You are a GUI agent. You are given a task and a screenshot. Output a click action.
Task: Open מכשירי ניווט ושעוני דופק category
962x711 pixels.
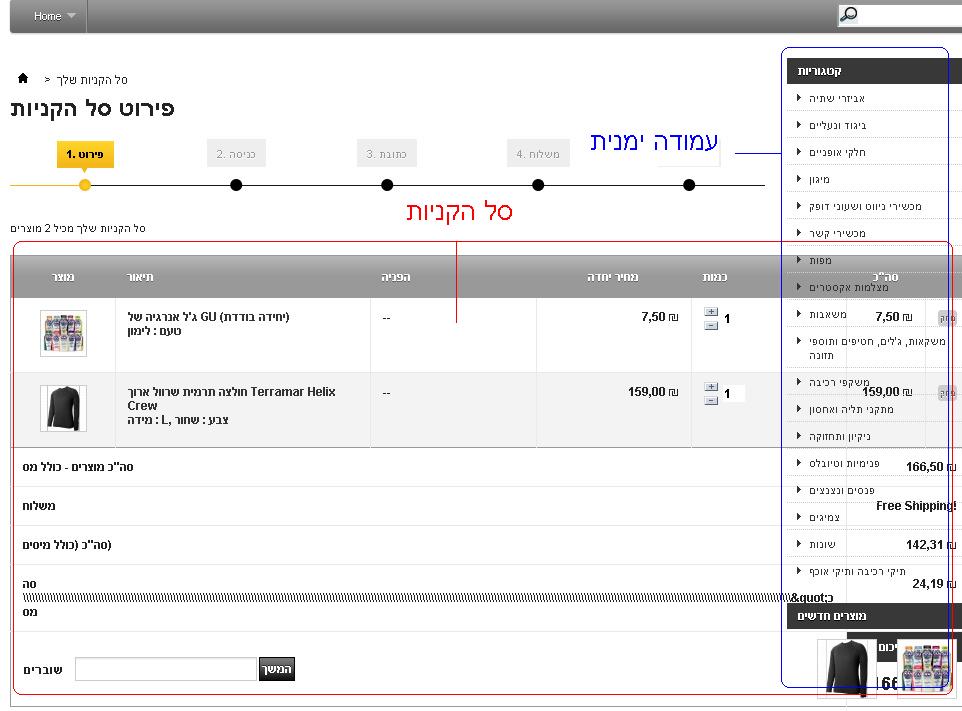(x=865, y=206)
